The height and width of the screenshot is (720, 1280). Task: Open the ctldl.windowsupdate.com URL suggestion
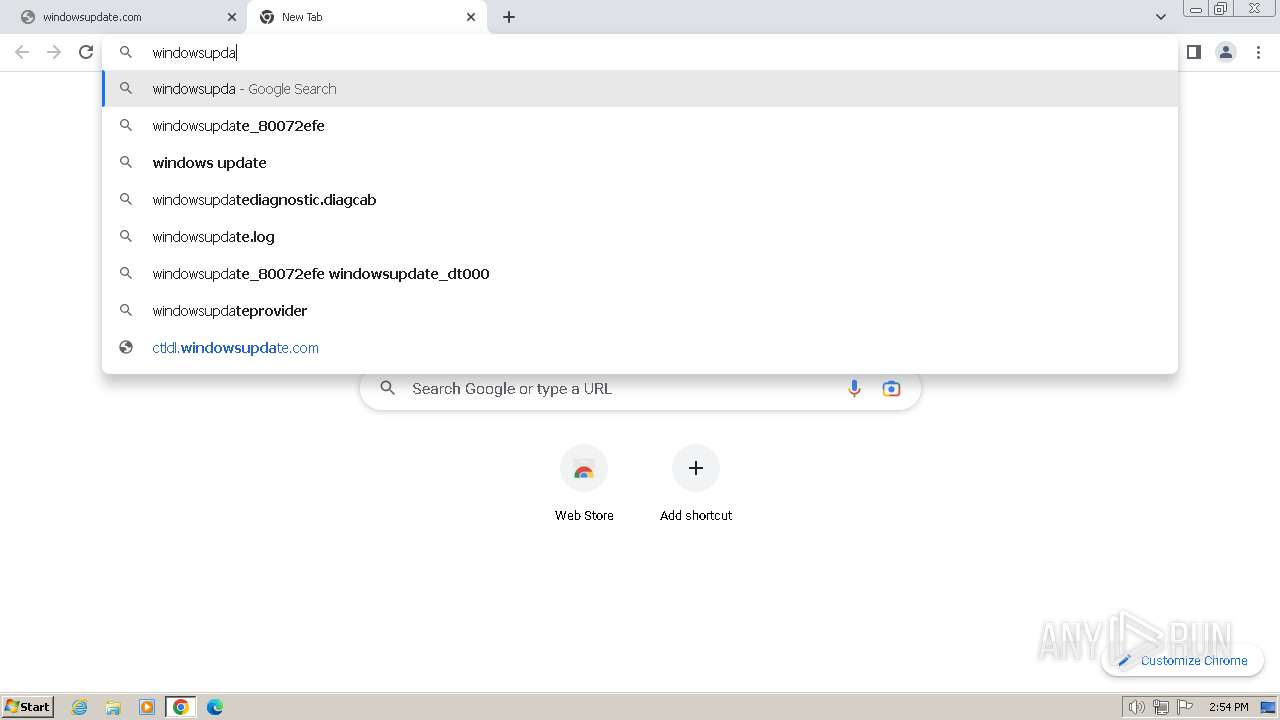640,348
